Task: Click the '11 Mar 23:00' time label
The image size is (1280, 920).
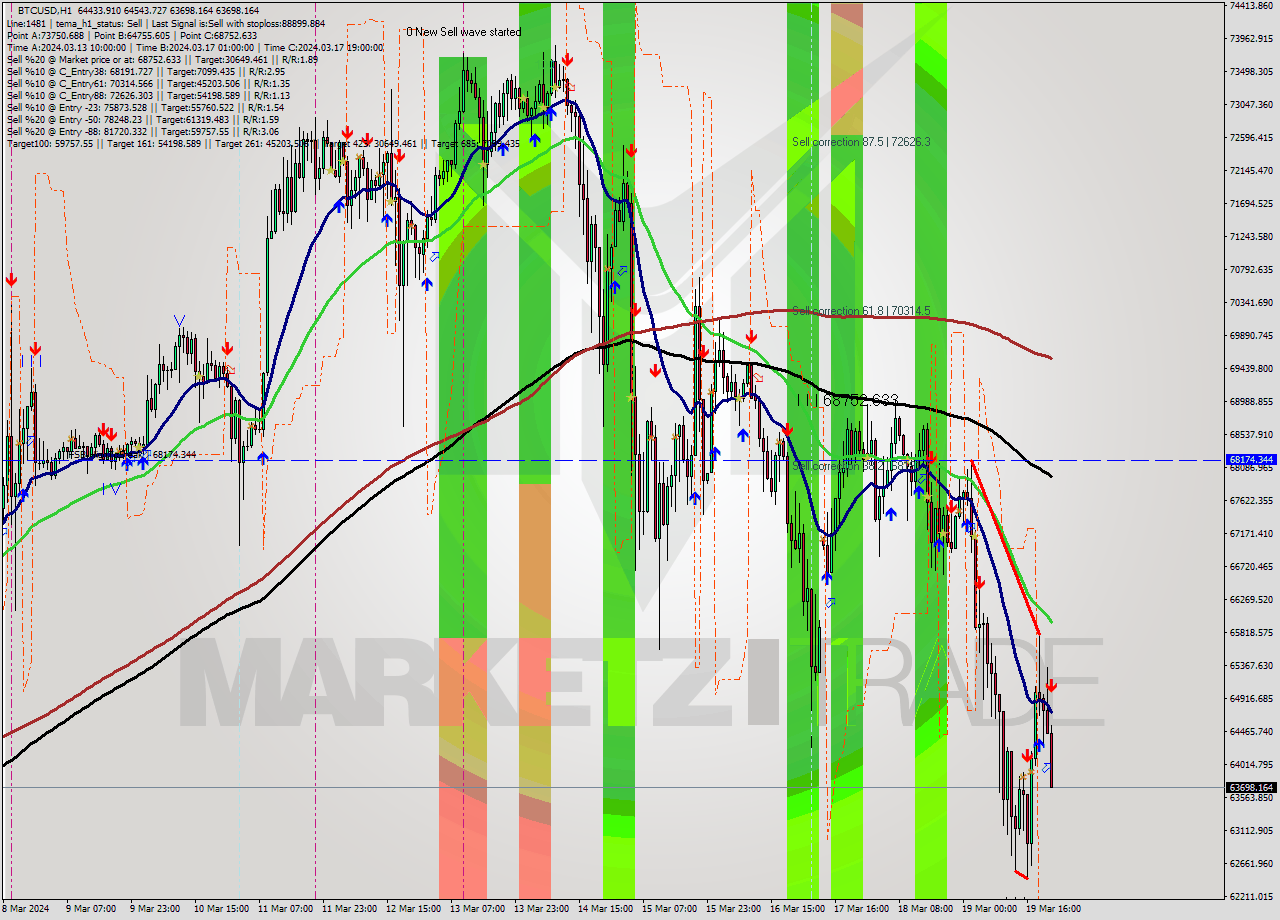Action: click(350, 909)
